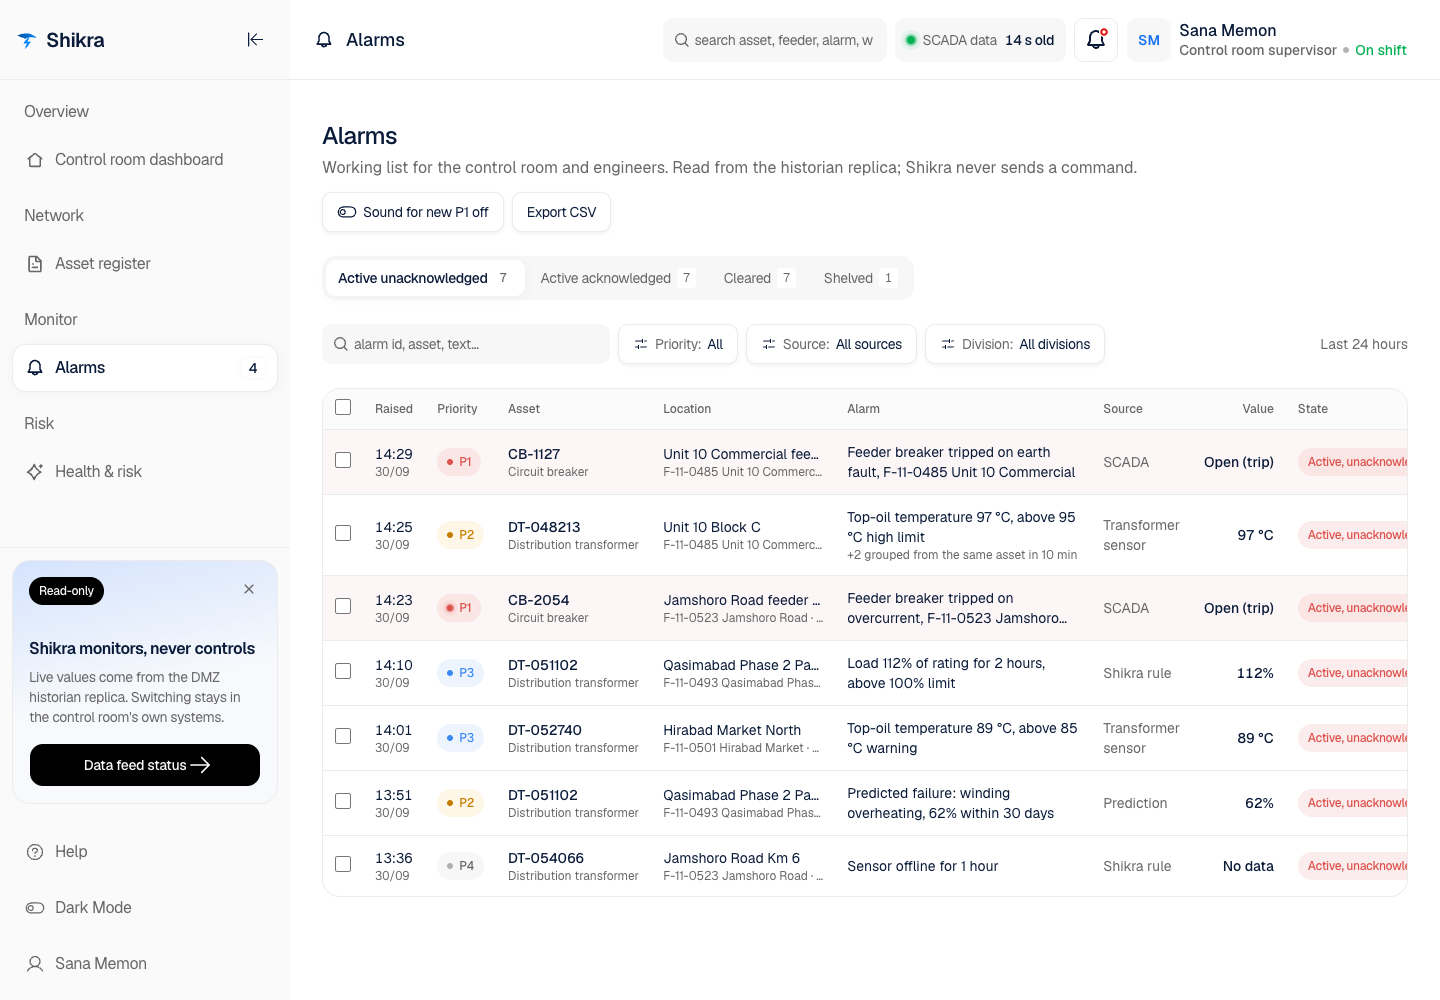The image size is (1440, 1000).
Task: Click the SCADA data freshness indicator
Action: [980, 40]
